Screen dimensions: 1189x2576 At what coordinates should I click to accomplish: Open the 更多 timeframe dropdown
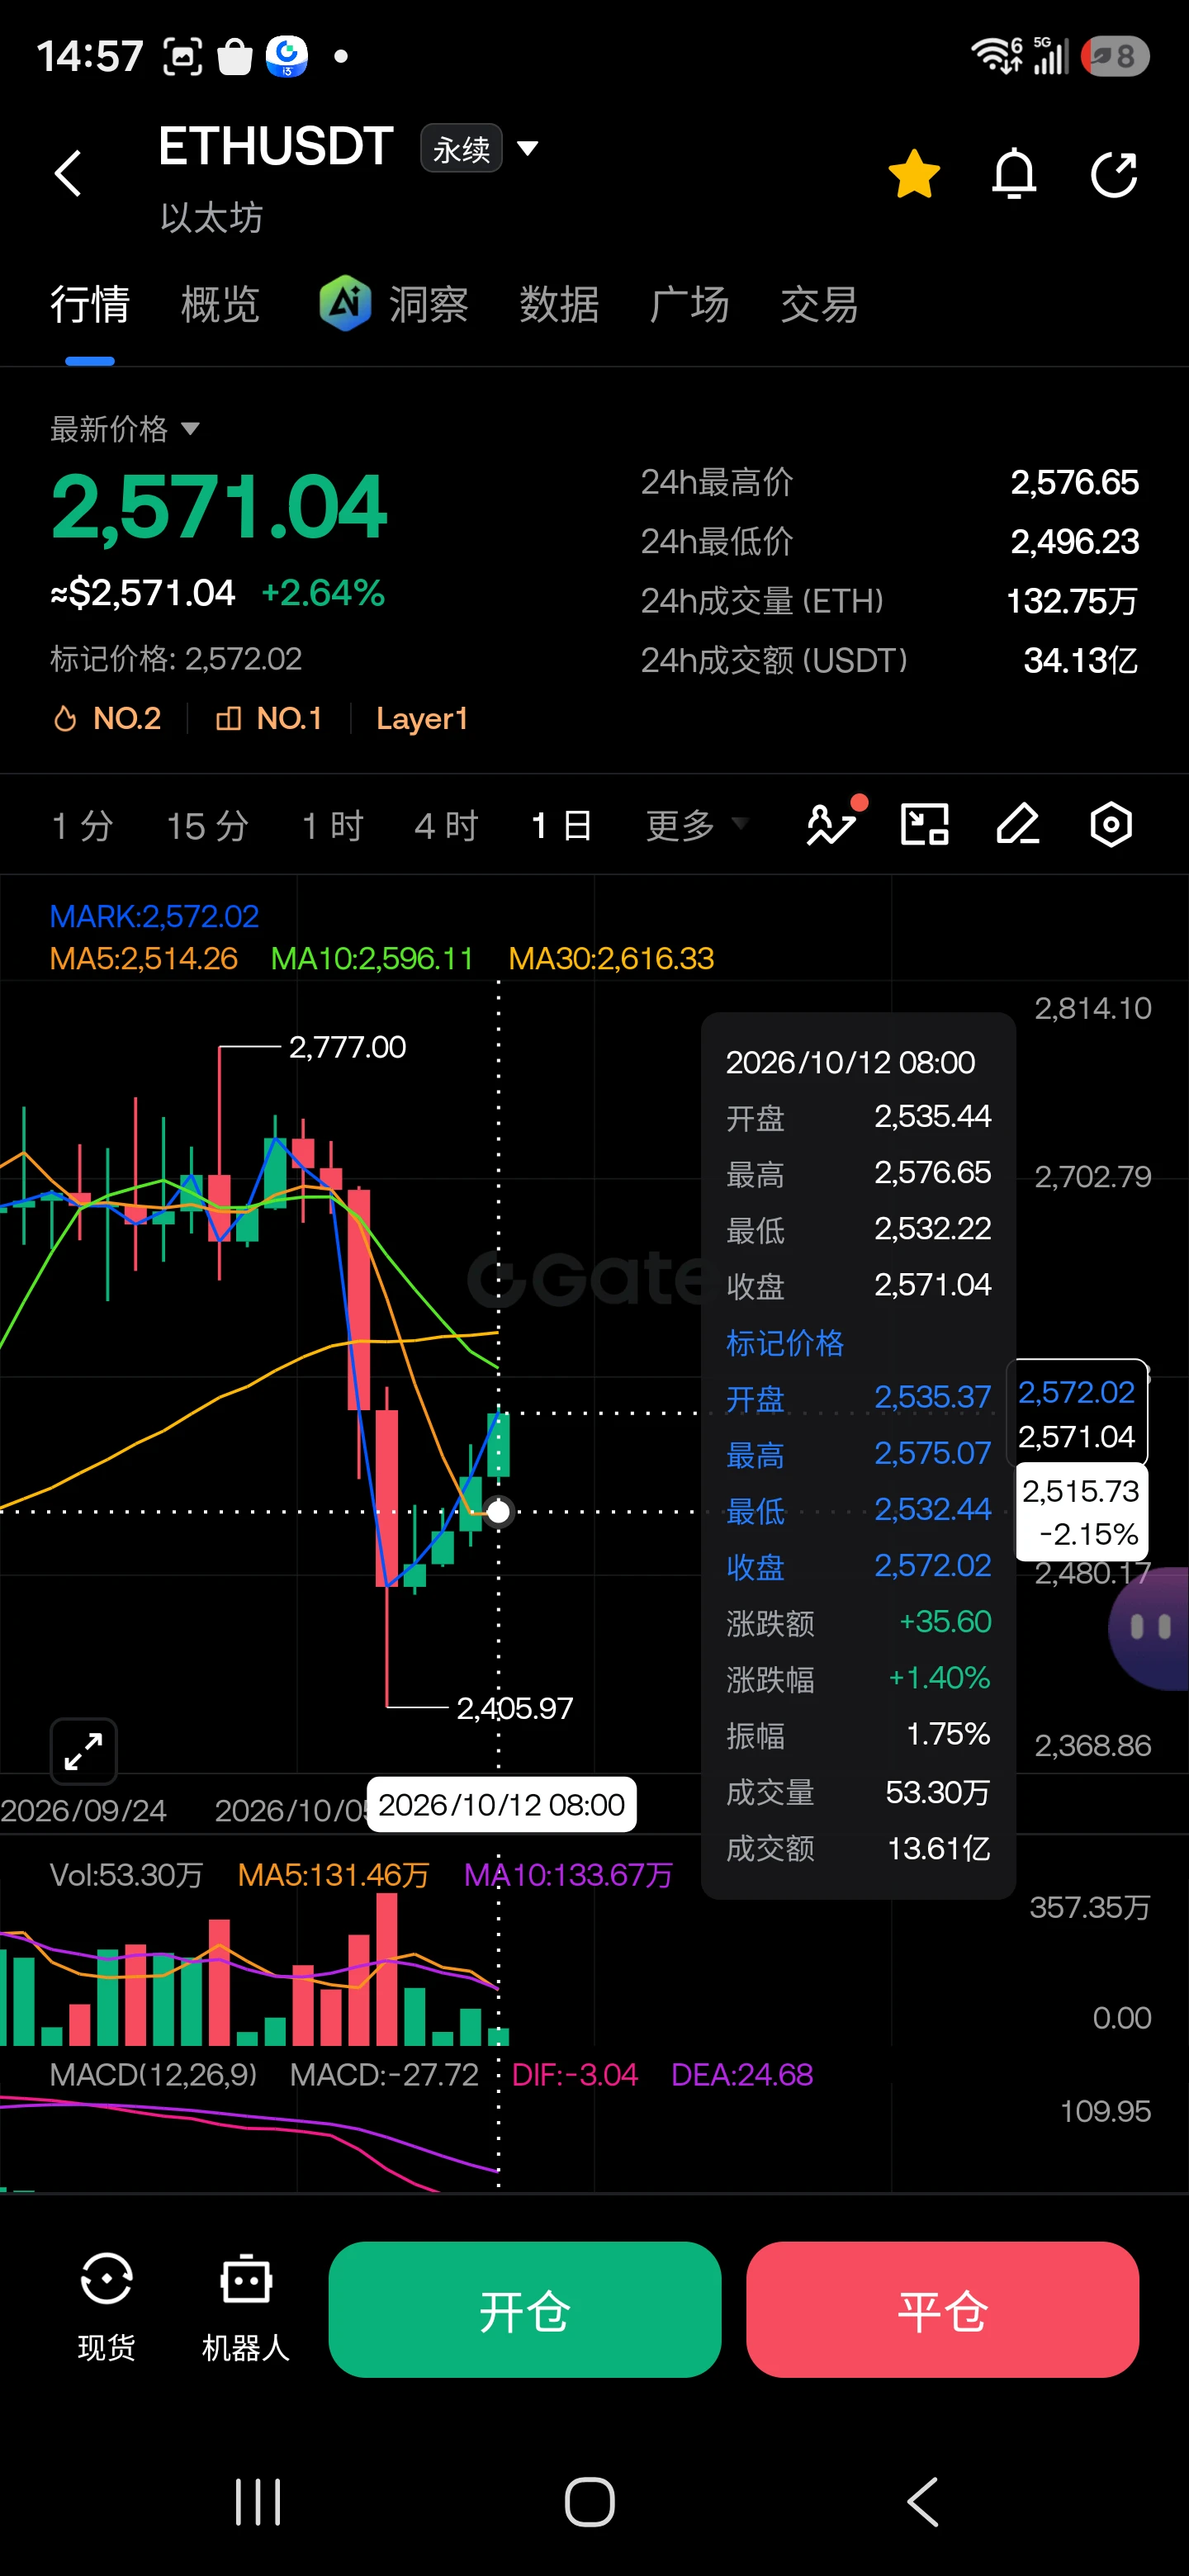pyautogui.click(x=696, y=826)
